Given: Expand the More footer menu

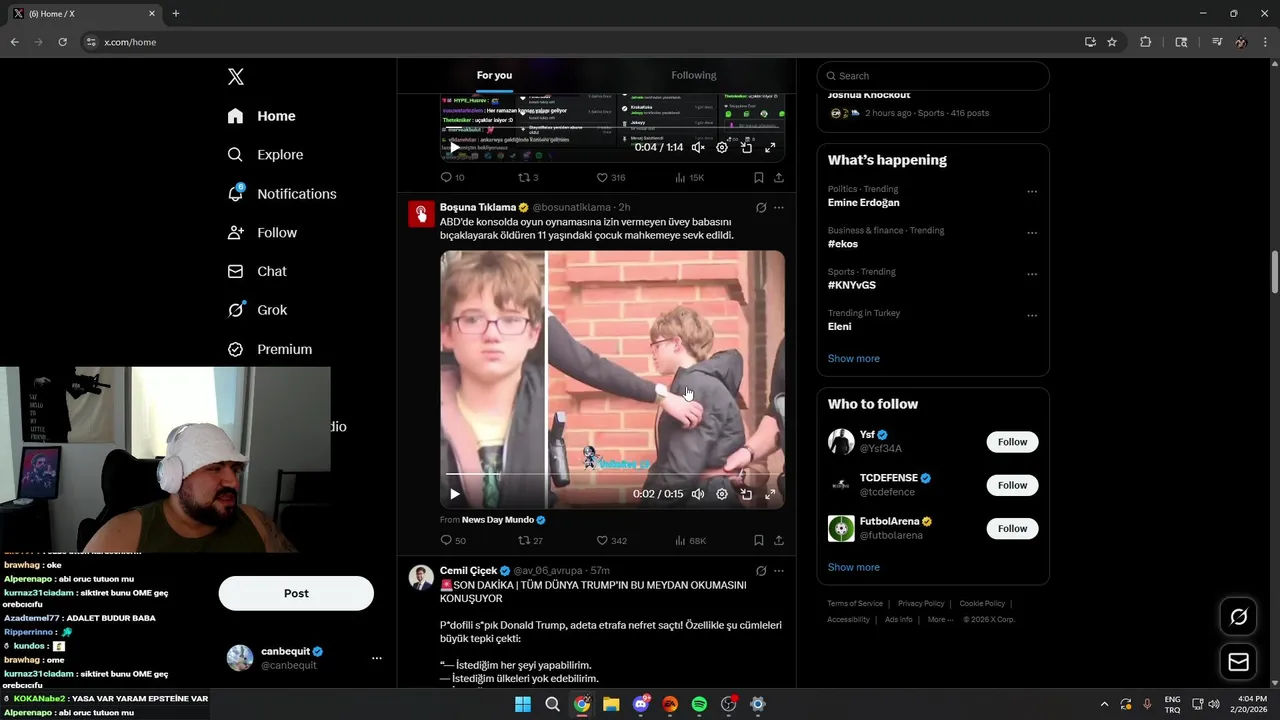Looking at the screenshot, I should point(939,619).
